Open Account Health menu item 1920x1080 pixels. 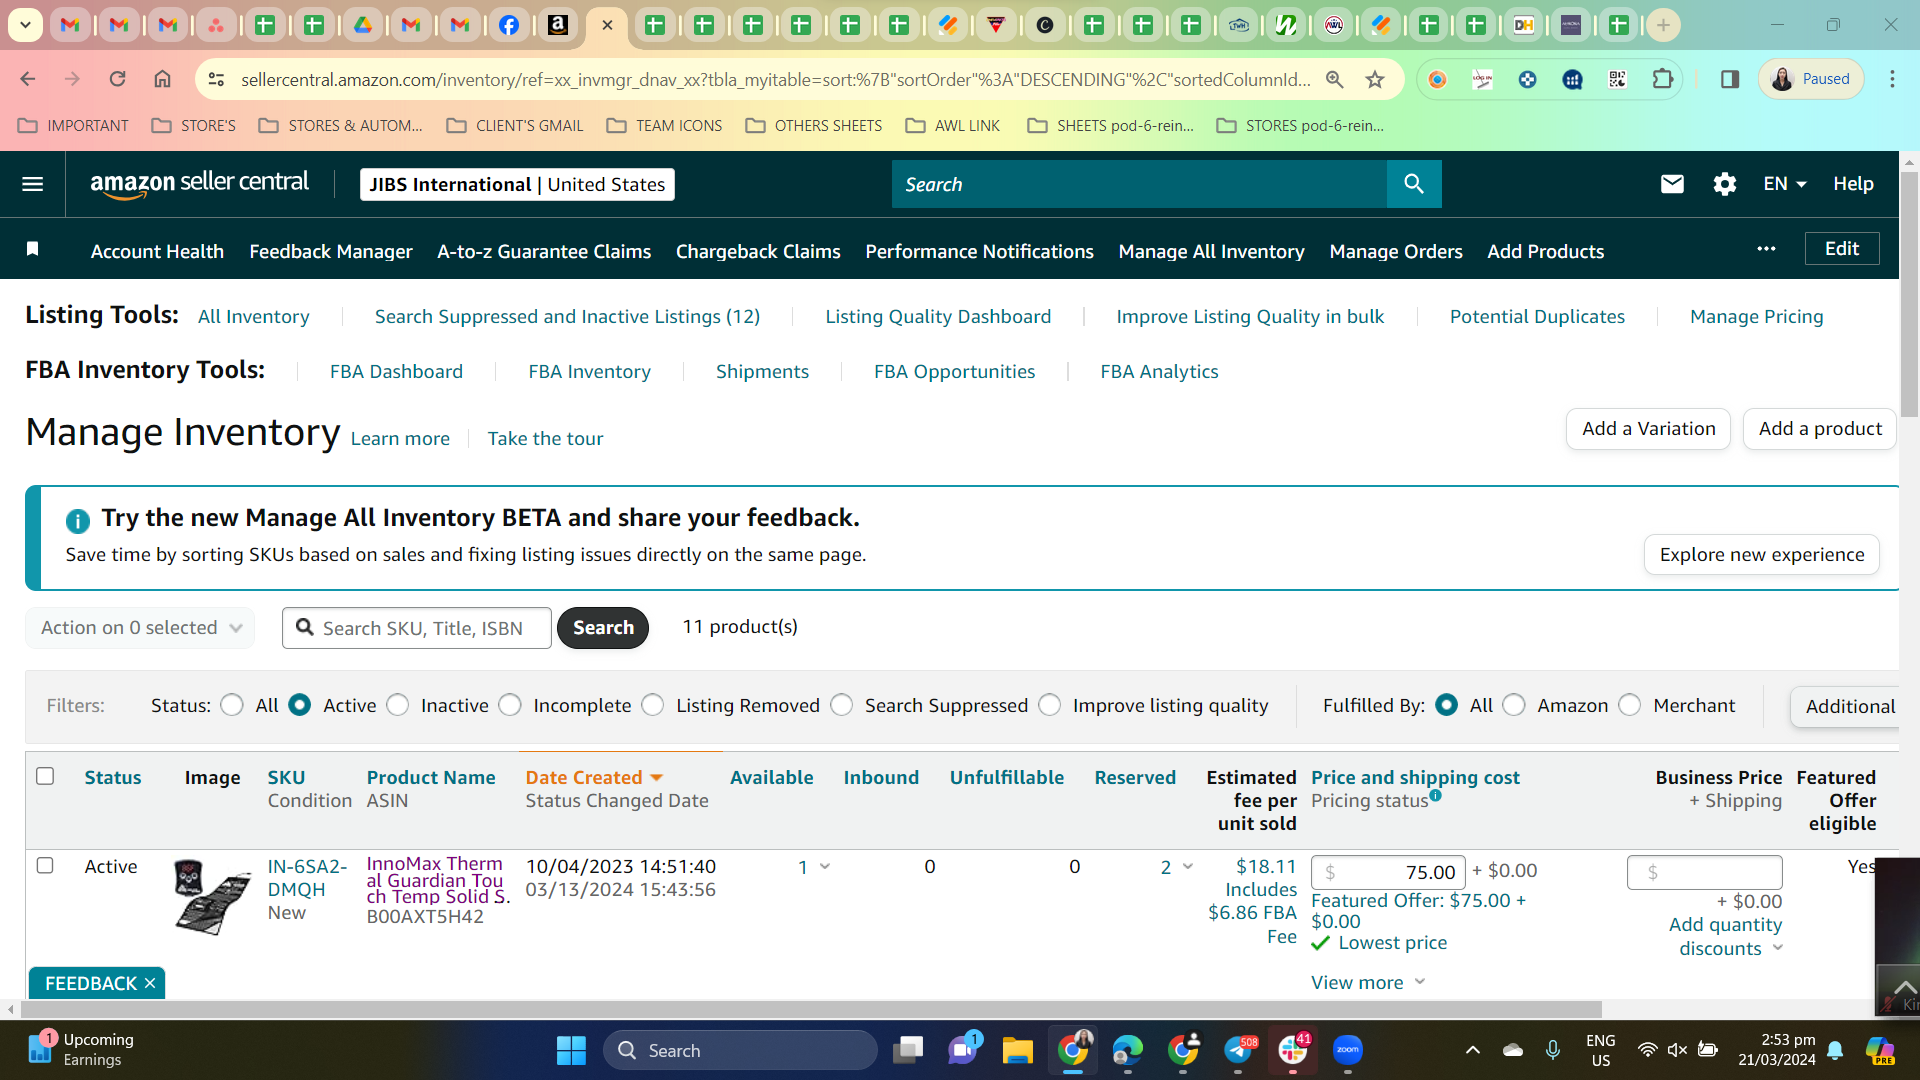157,252
